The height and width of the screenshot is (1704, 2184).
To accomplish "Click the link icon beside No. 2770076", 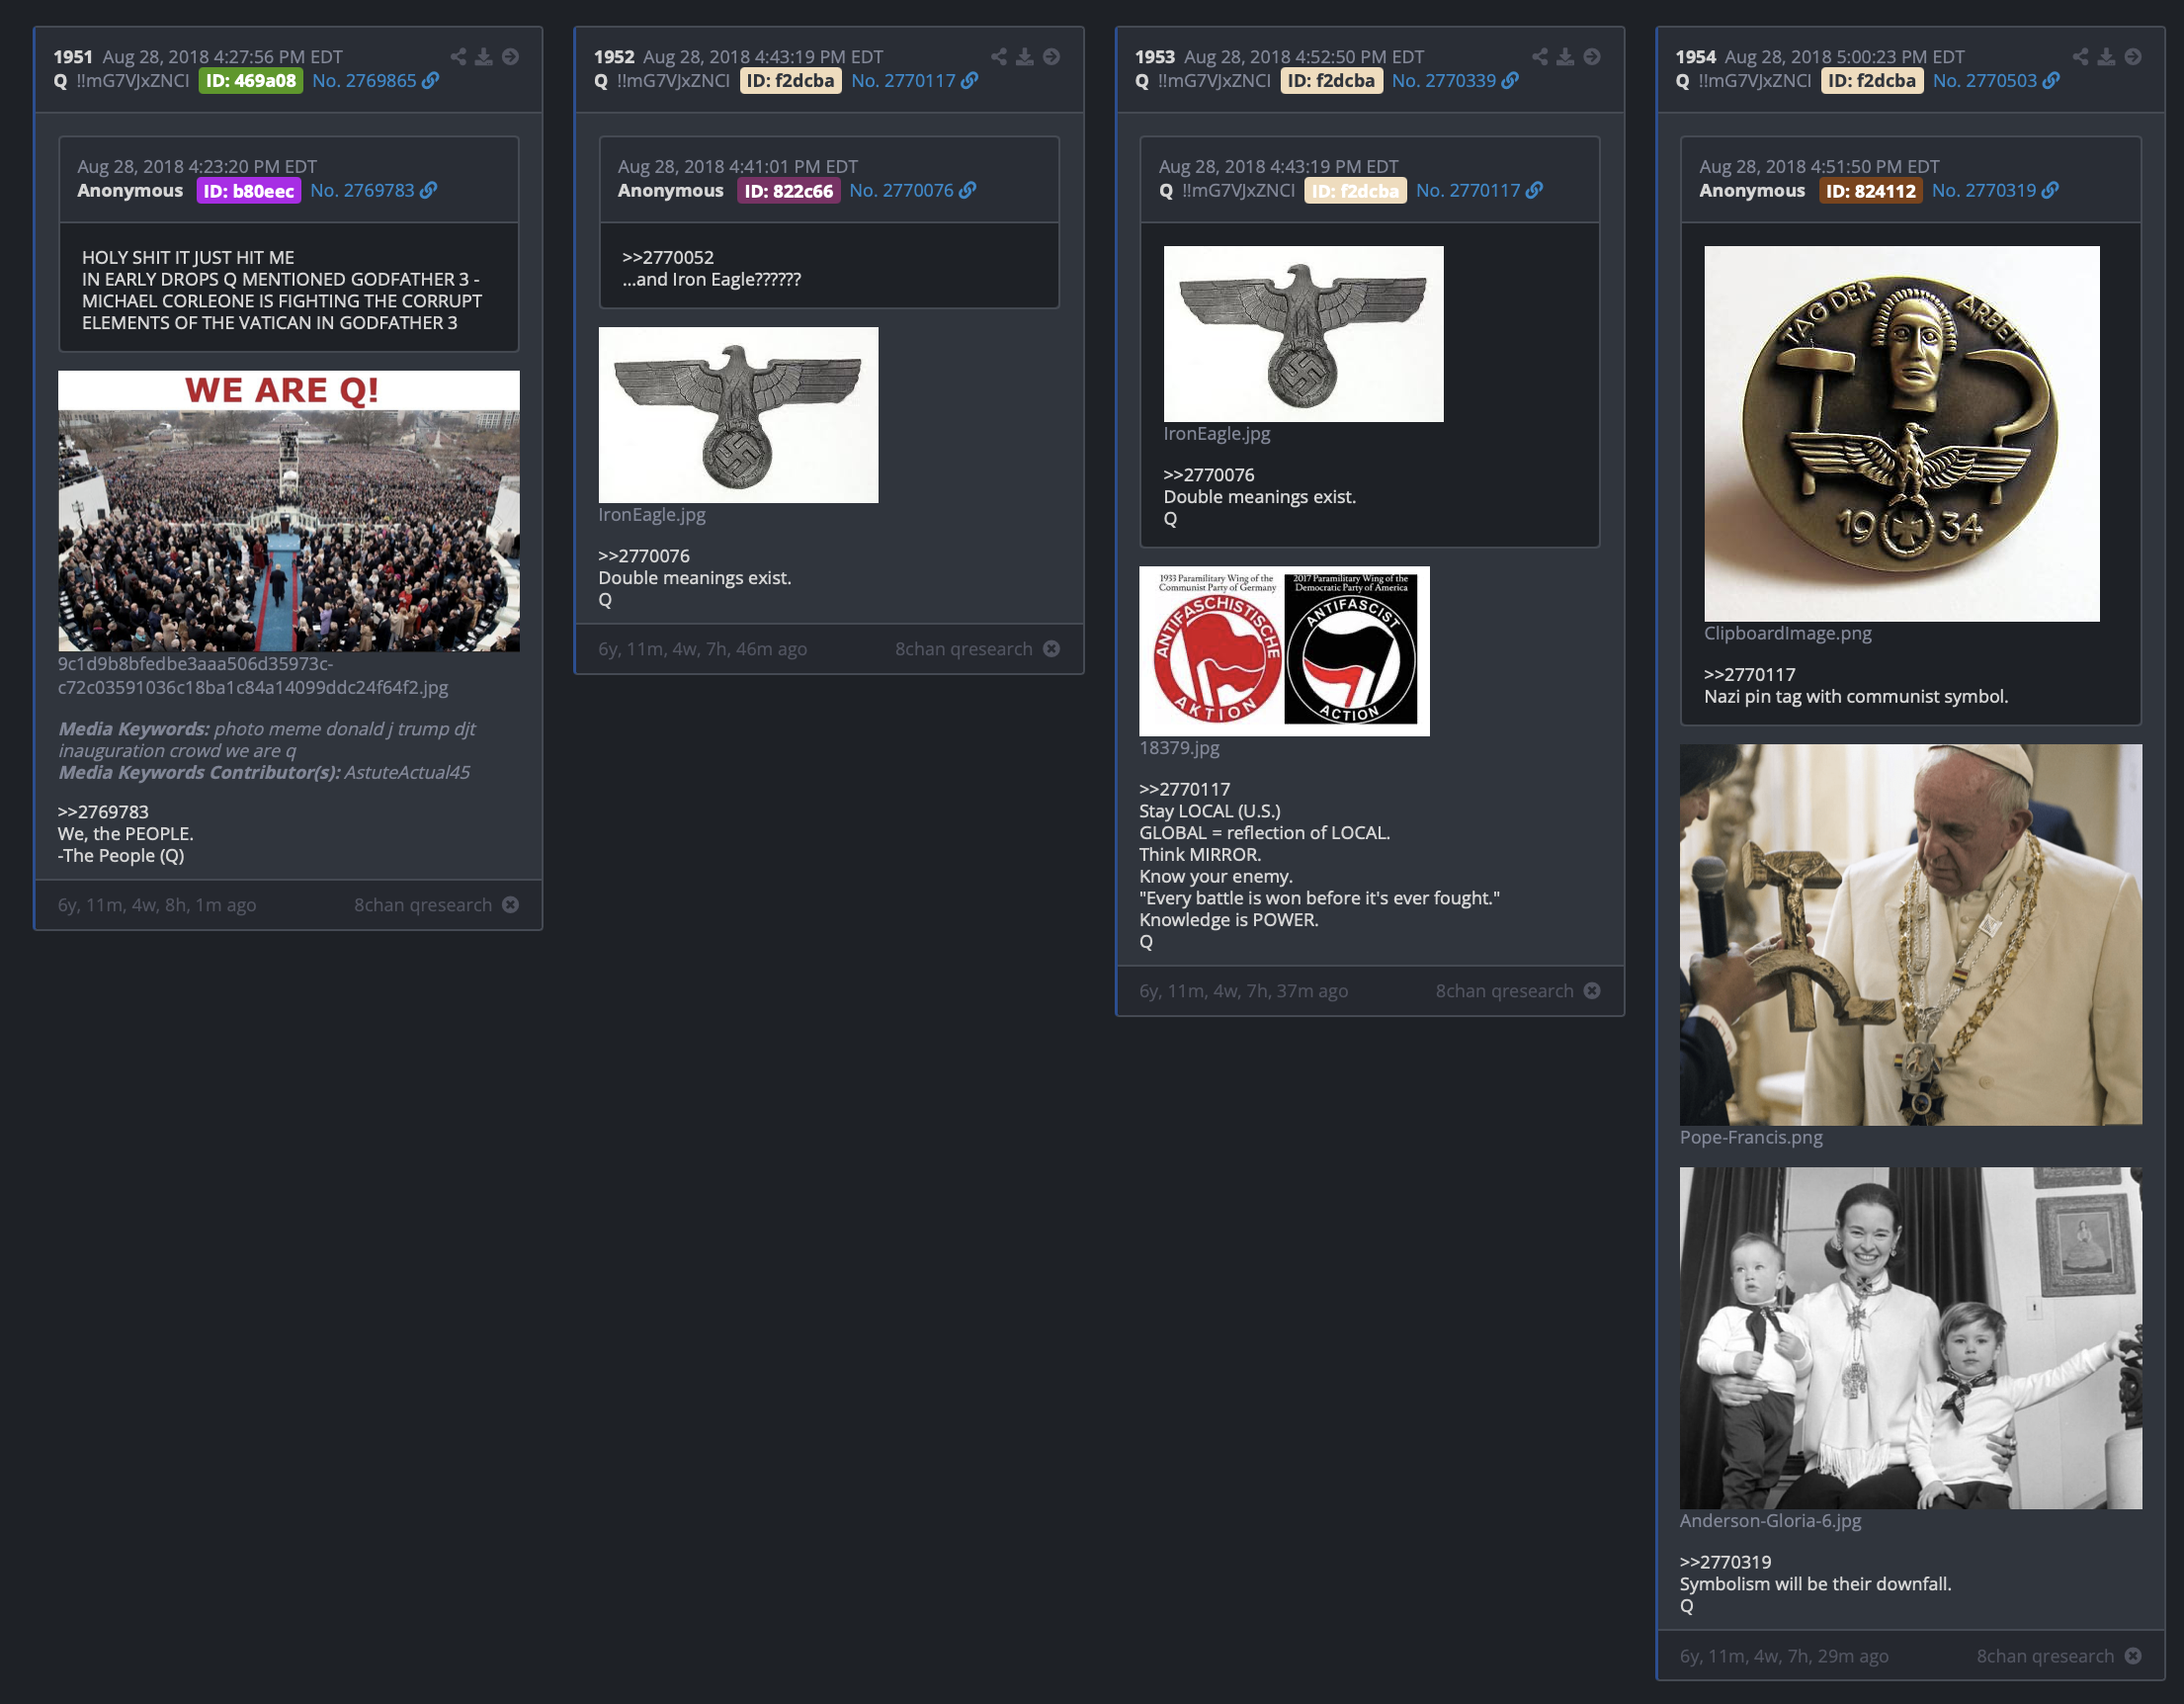I will pyautogui.click(x=968, y=191).
